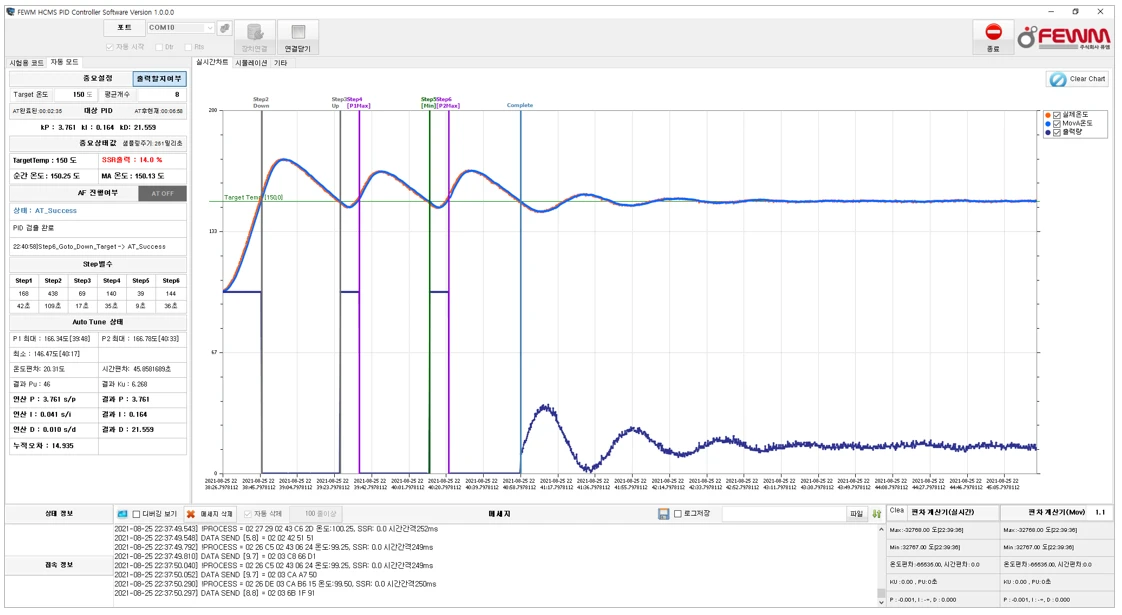Open the 실시간차트 tab

212,62
